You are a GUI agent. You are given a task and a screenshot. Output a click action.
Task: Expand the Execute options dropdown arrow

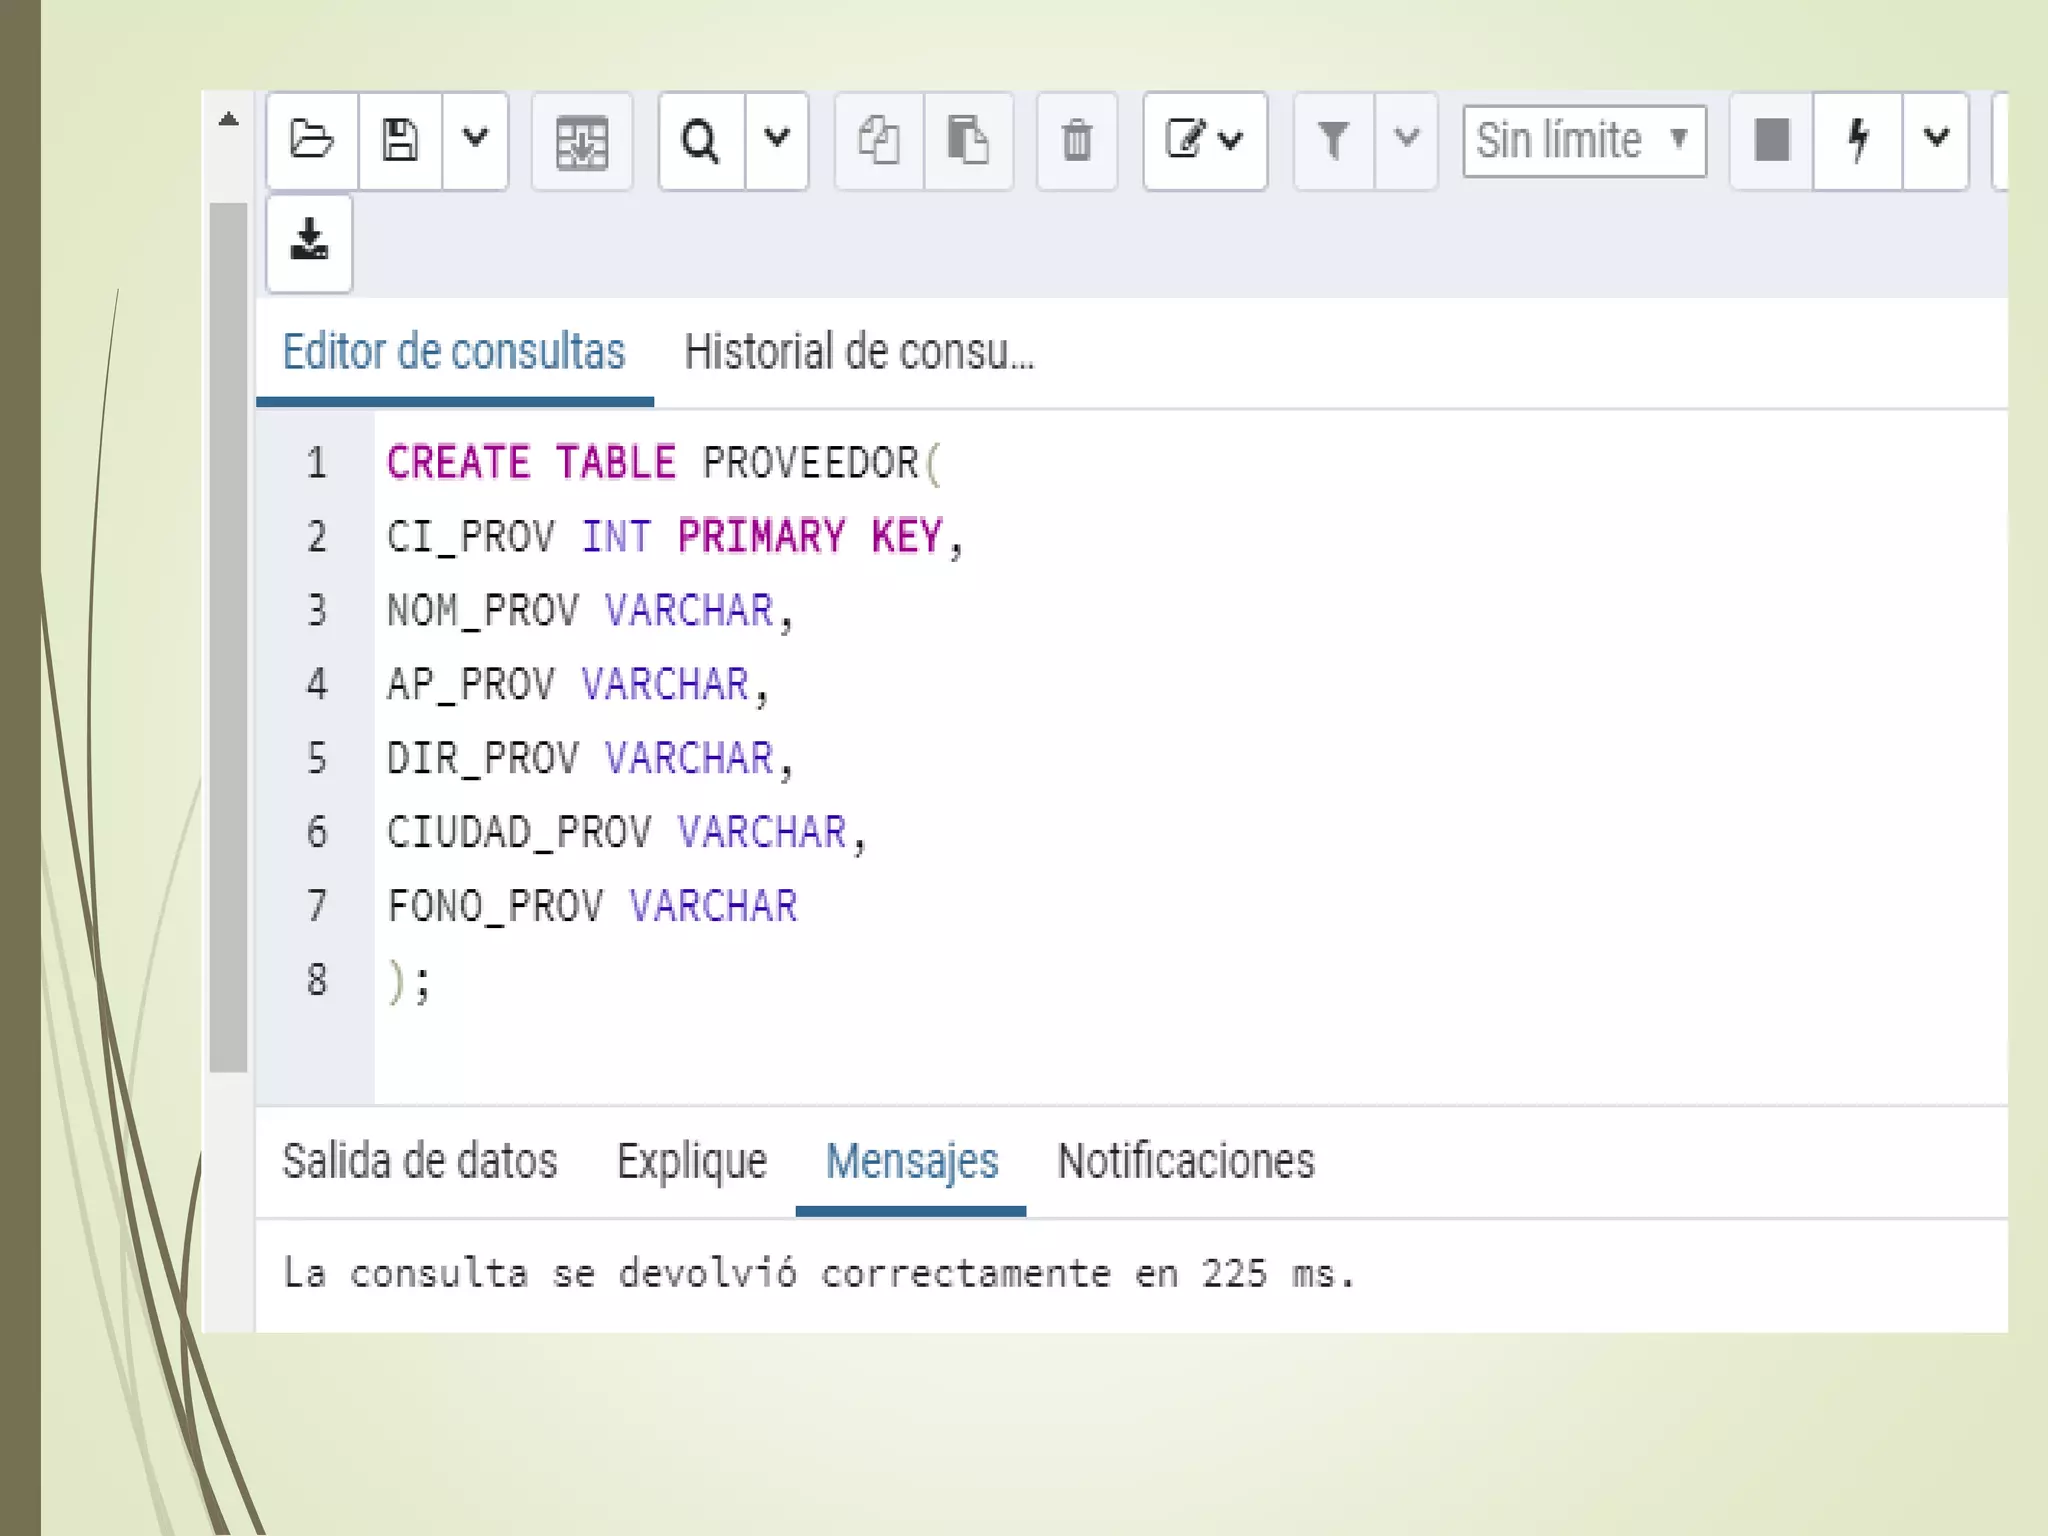pos(1936,139)
